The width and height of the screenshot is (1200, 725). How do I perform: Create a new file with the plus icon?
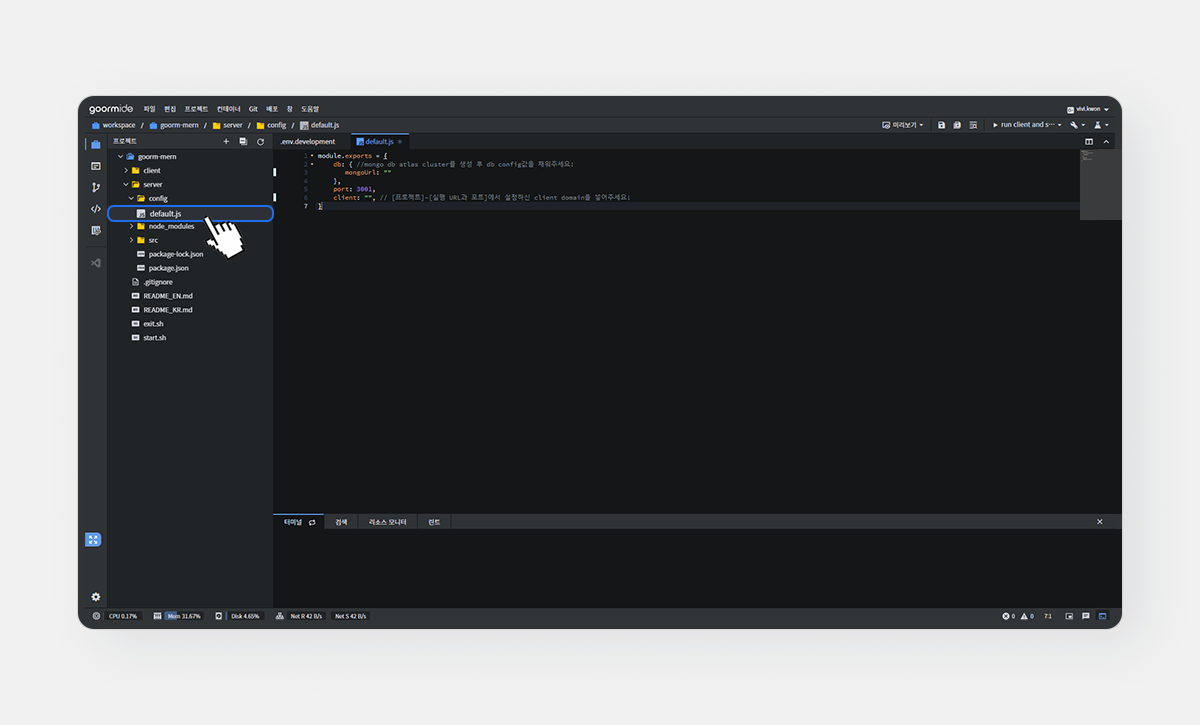[226, 142]
